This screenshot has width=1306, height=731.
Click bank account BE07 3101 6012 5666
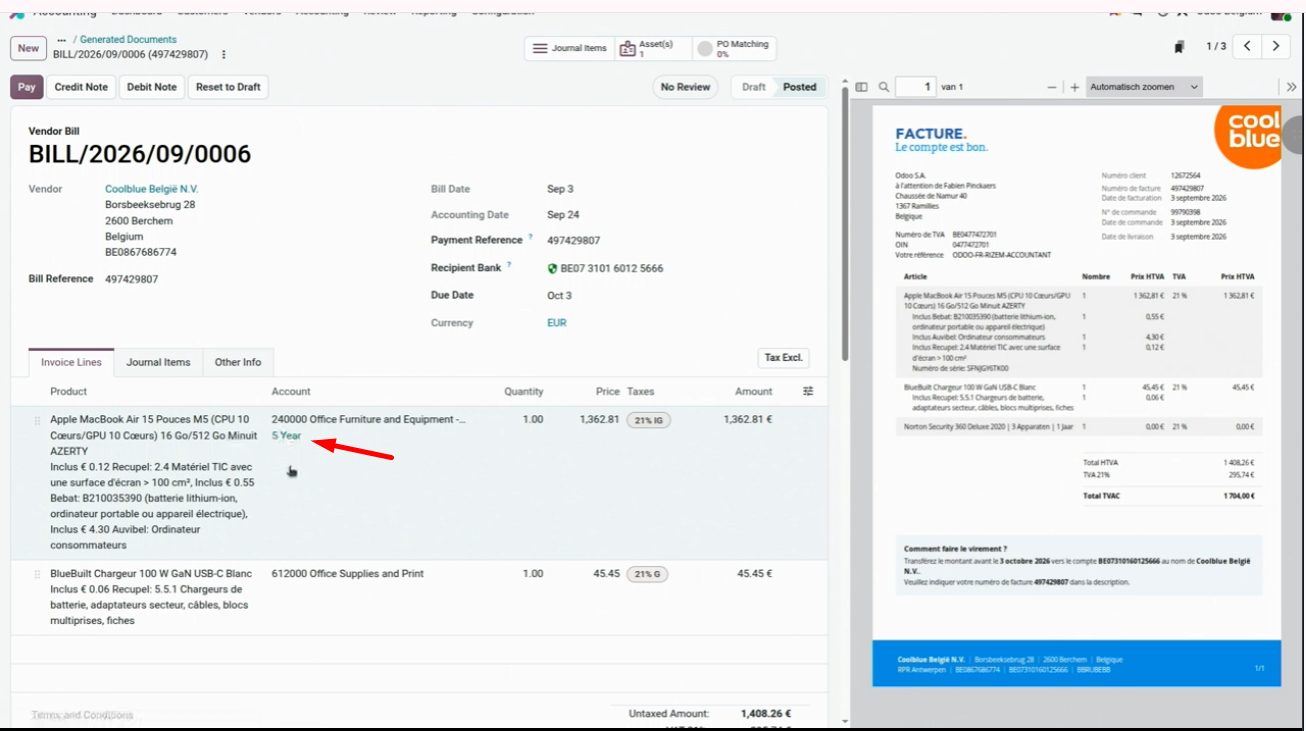coord(611,268)
